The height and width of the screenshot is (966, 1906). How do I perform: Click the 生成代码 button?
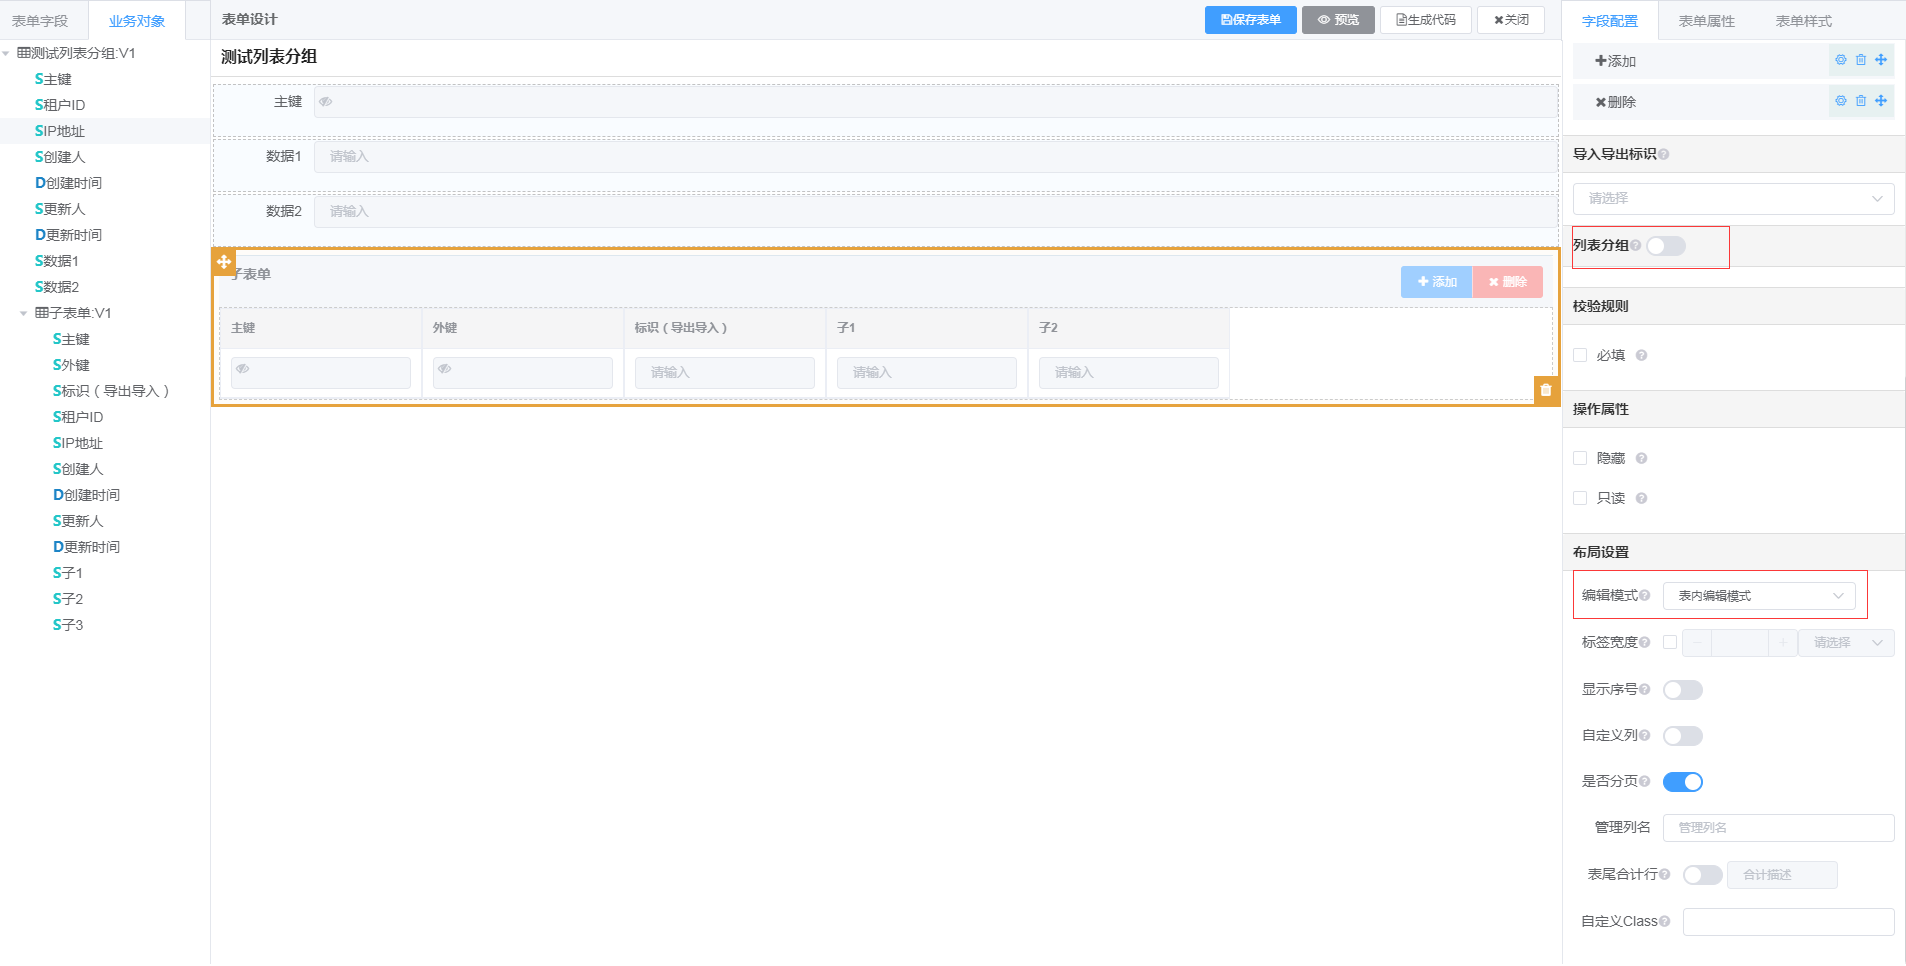pos(1425,20)
